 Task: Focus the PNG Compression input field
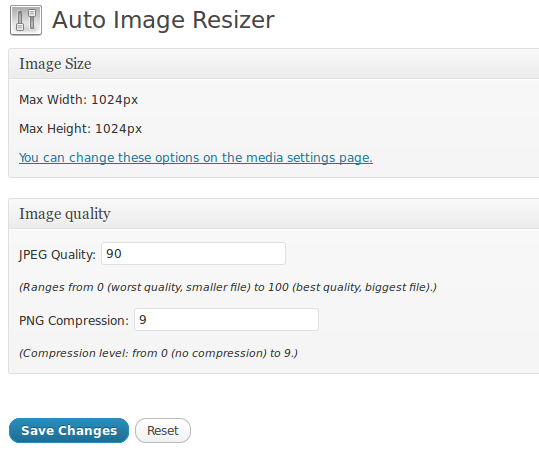point(226,320)
